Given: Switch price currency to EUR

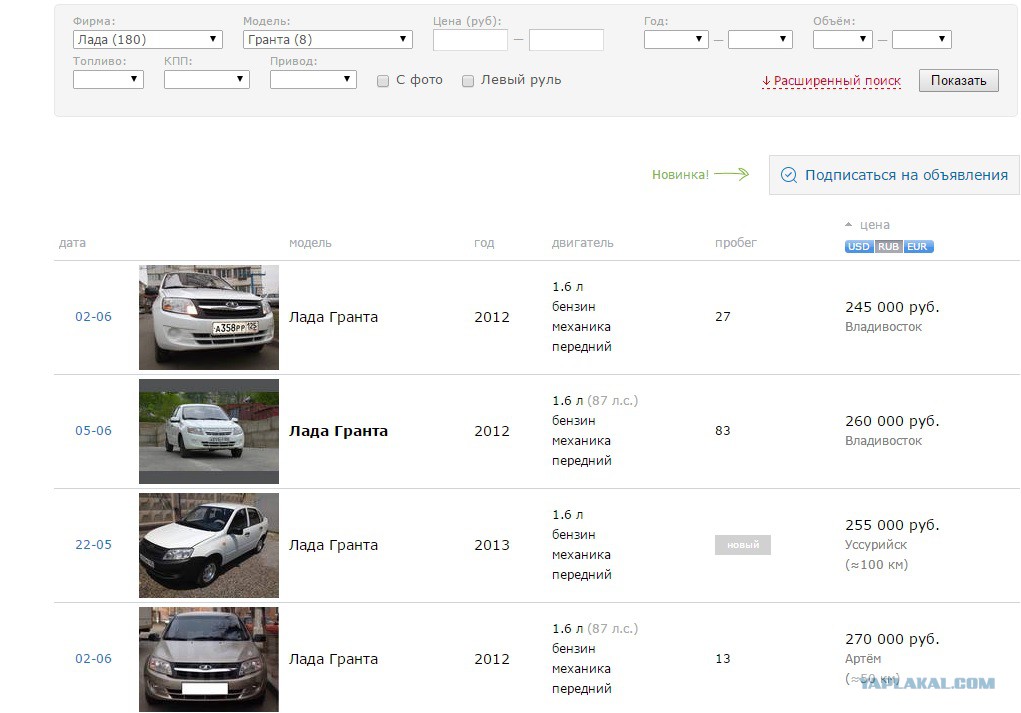Looking at the screenshot, I should [917, 247].
